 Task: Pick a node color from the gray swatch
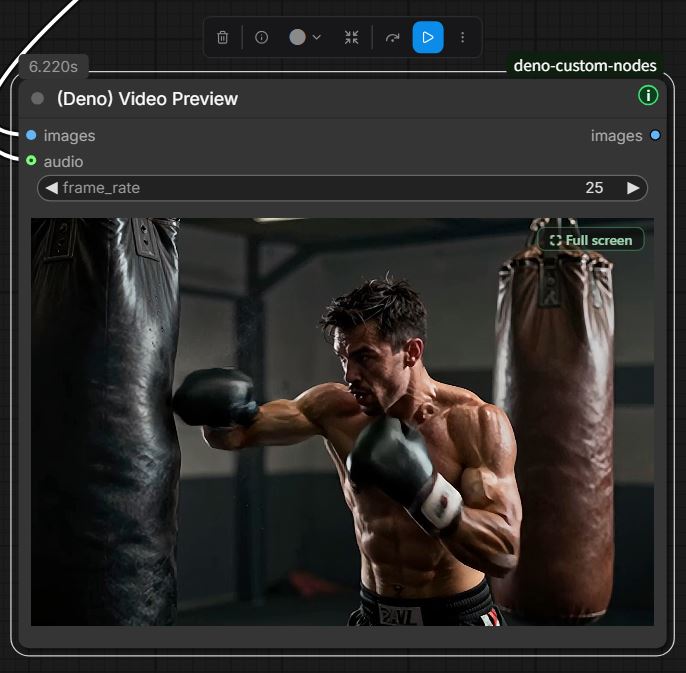[x=298, y=37]
